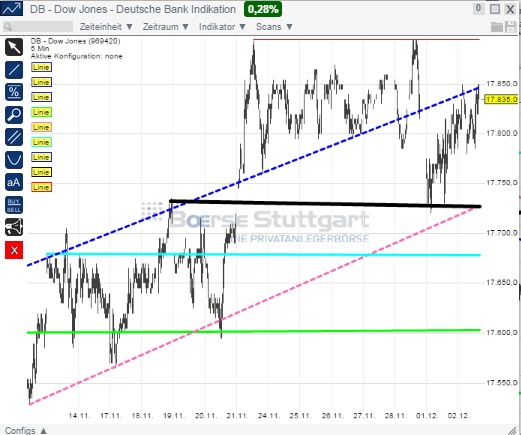Click the cyan horizontal line
This screenshot has height=435, width=521.
[x=263, y=255]
